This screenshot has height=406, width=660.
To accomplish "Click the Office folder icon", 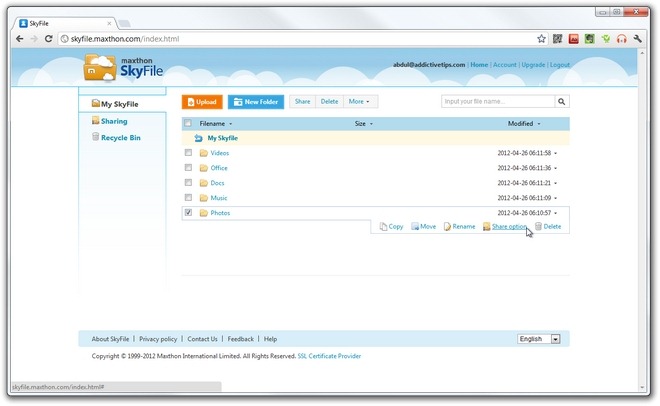I will [204, 168].
